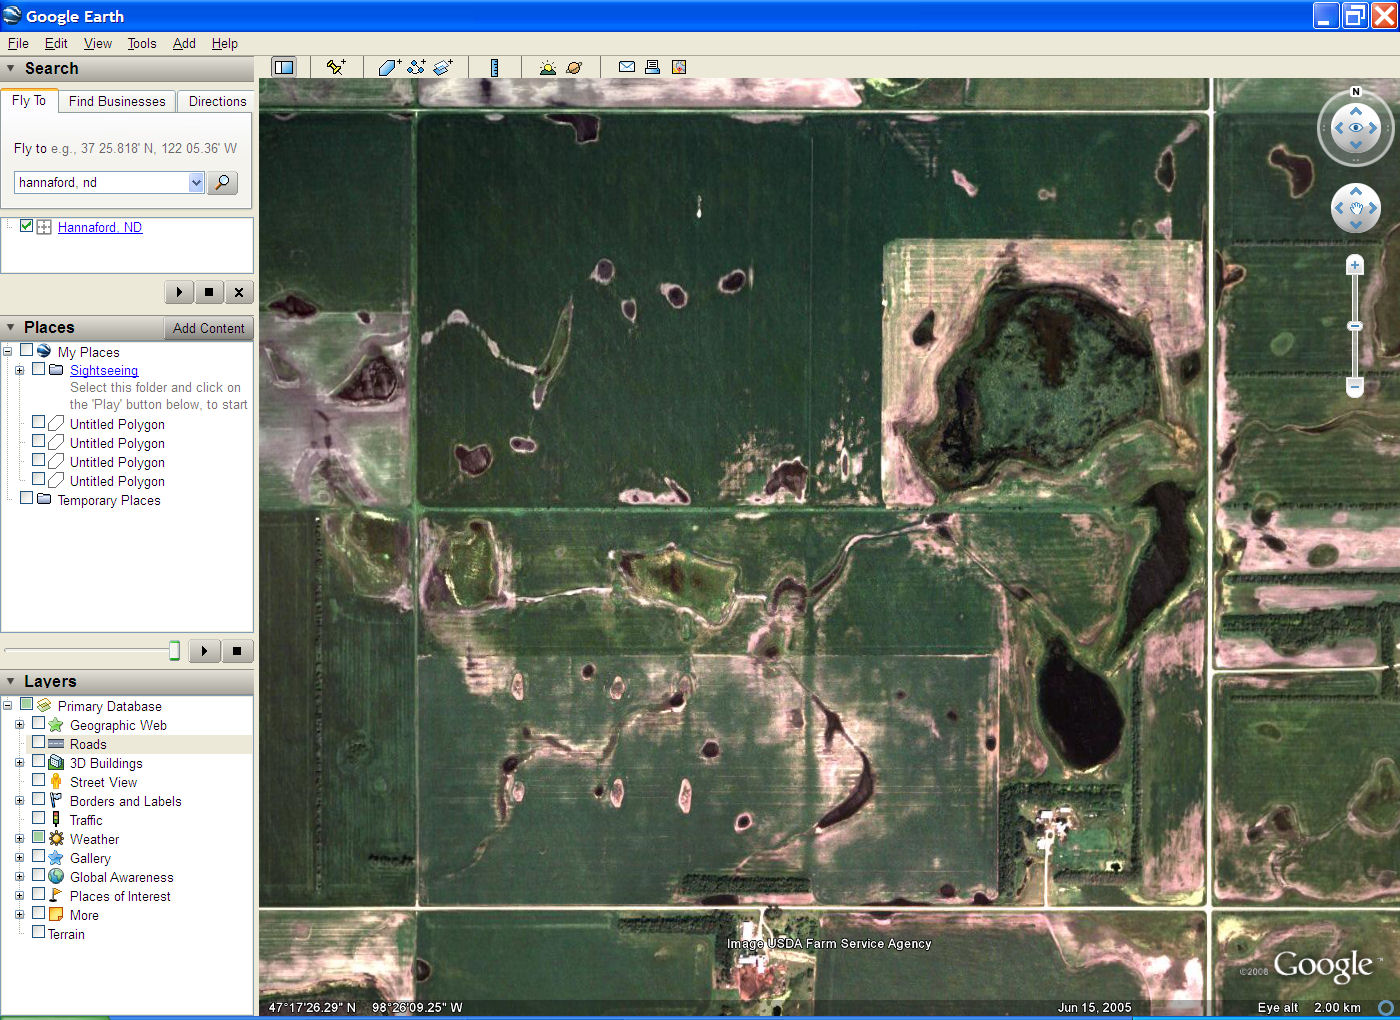The width and height of the screenshot is (1400, 1020).
Task: Collapse the Places panel triangle
Action: tap(11, 327)
